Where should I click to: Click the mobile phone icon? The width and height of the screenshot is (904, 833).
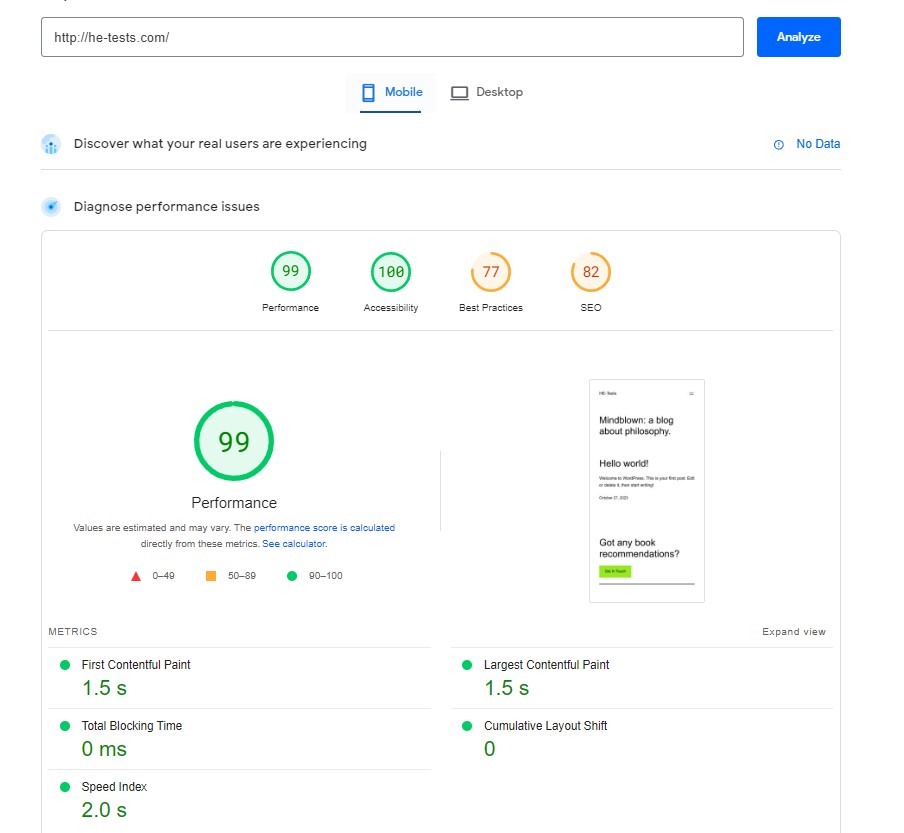click(368, 93)
